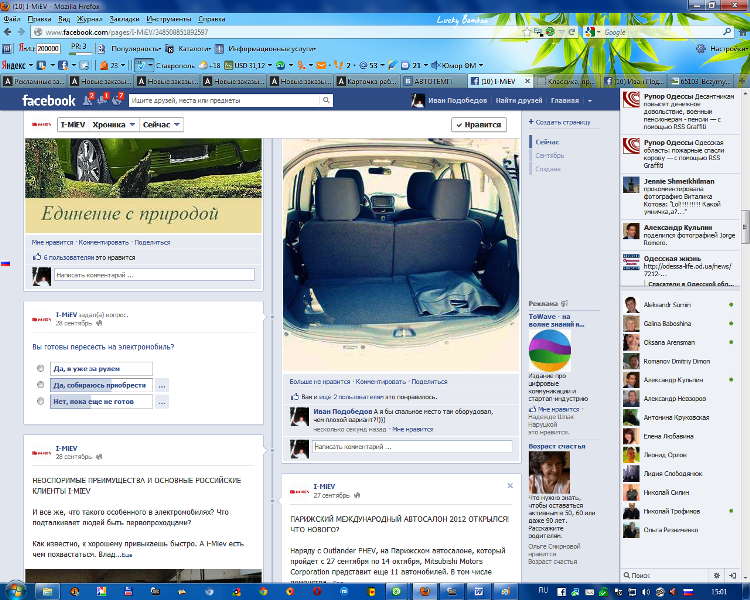Image resolution: width=750 pixels, height=600 pixels.
Task: Click the Facebook search input field
Action: tap(224, 100)
